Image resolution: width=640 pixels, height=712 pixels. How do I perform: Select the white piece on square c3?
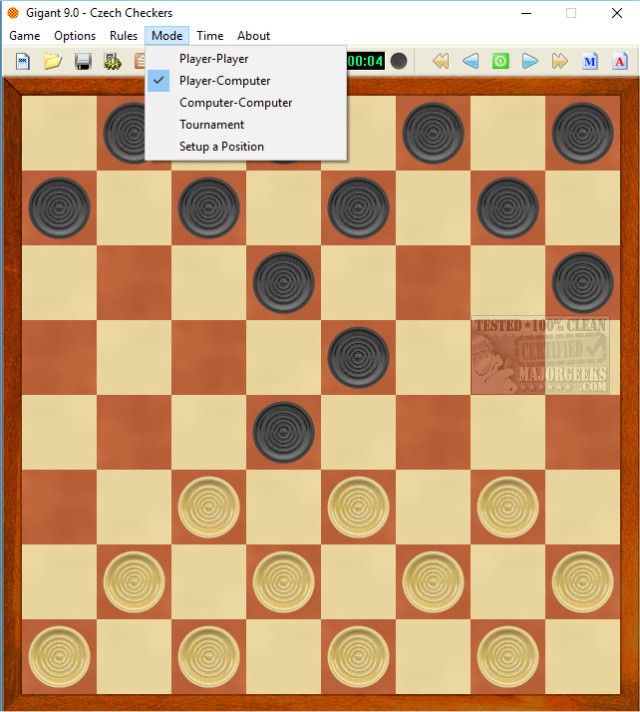pyautogui.click(x=208, y=507)
